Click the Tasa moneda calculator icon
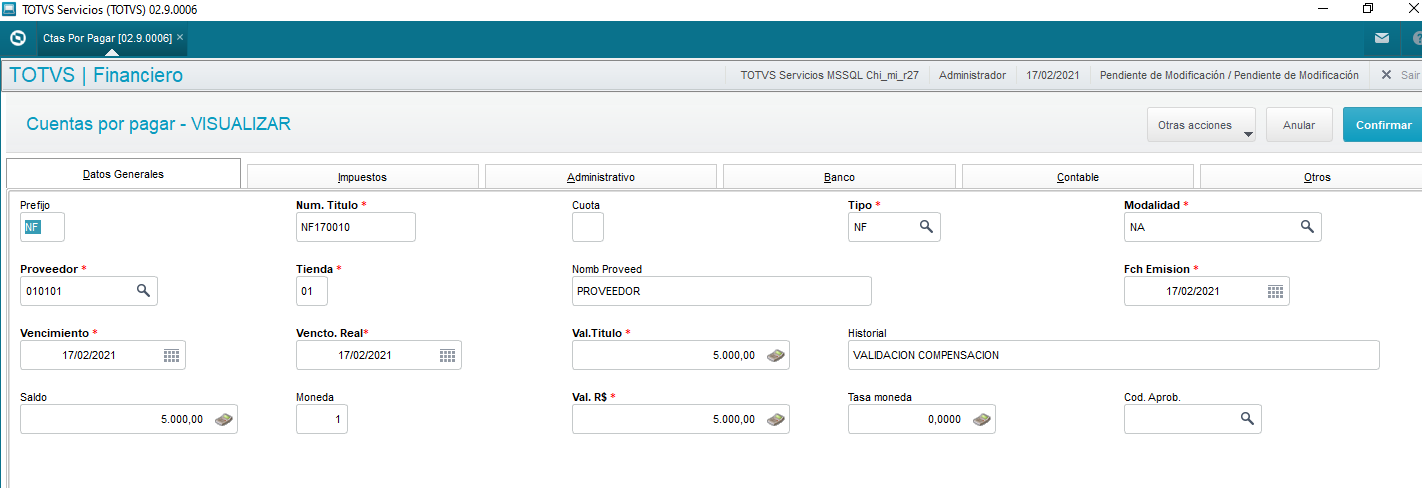The height and width of the screenshot is (488, 1422). pyautogui.click(x=981, y=419)
